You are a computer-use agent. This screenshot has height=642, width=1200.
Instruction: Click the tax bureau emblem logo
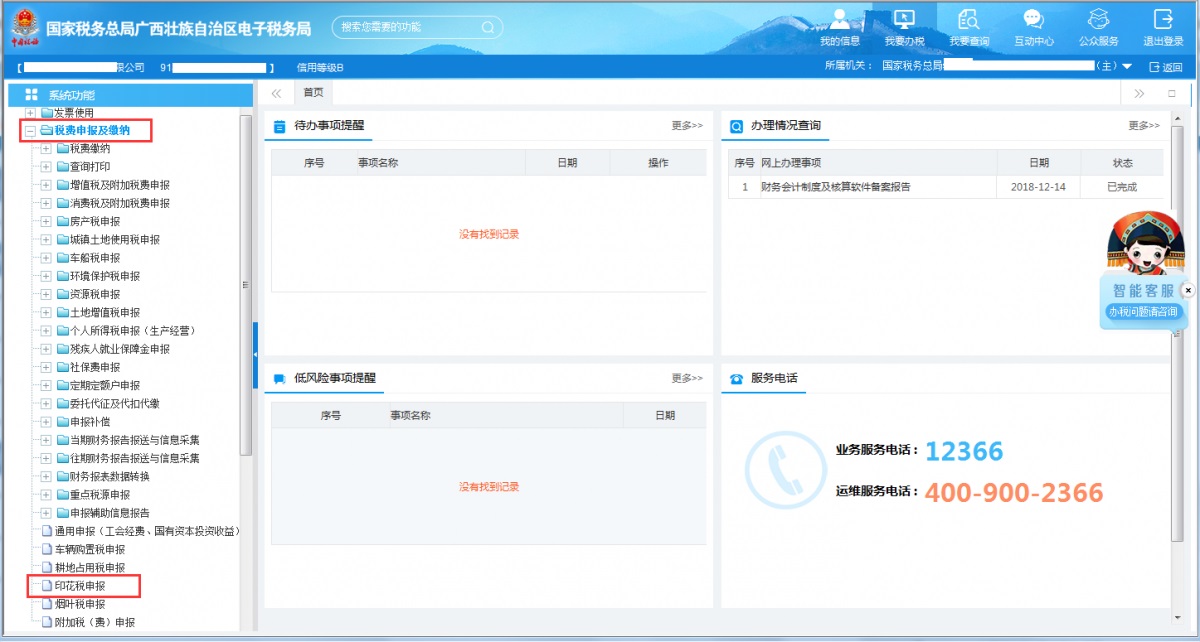tap(24, 28)
